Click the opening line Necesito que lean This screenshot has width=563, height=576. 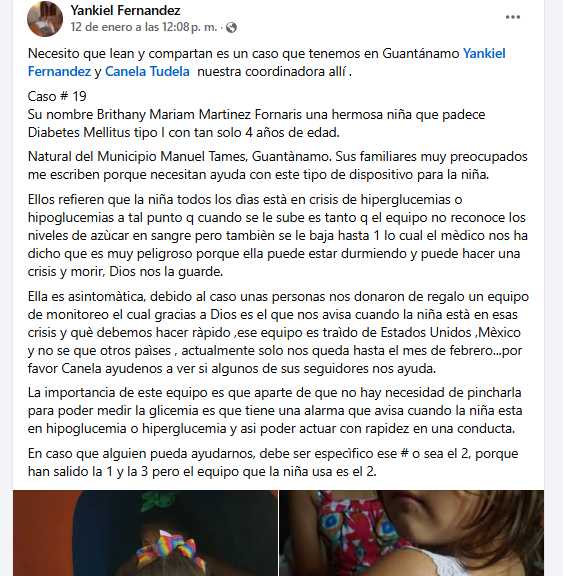click(x=267, y=62)
